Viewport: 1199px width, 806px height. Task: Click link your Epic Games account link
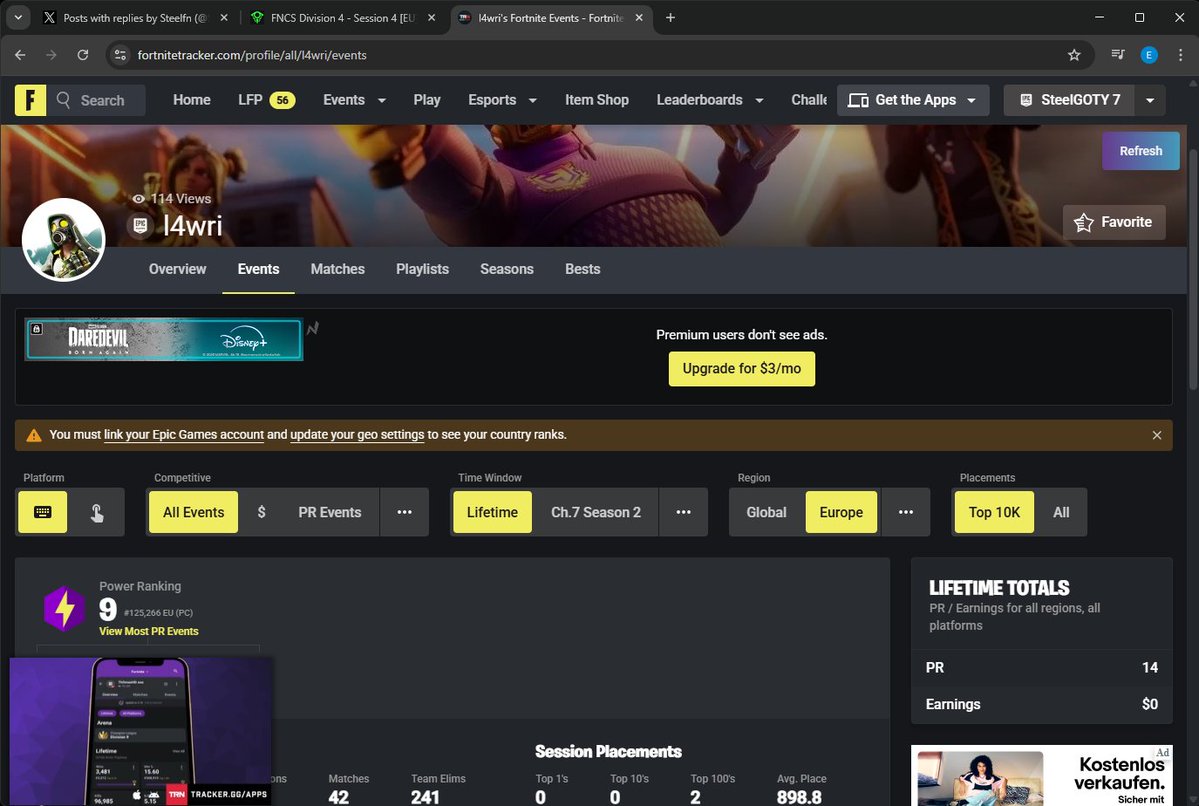(x=184, y=435)
